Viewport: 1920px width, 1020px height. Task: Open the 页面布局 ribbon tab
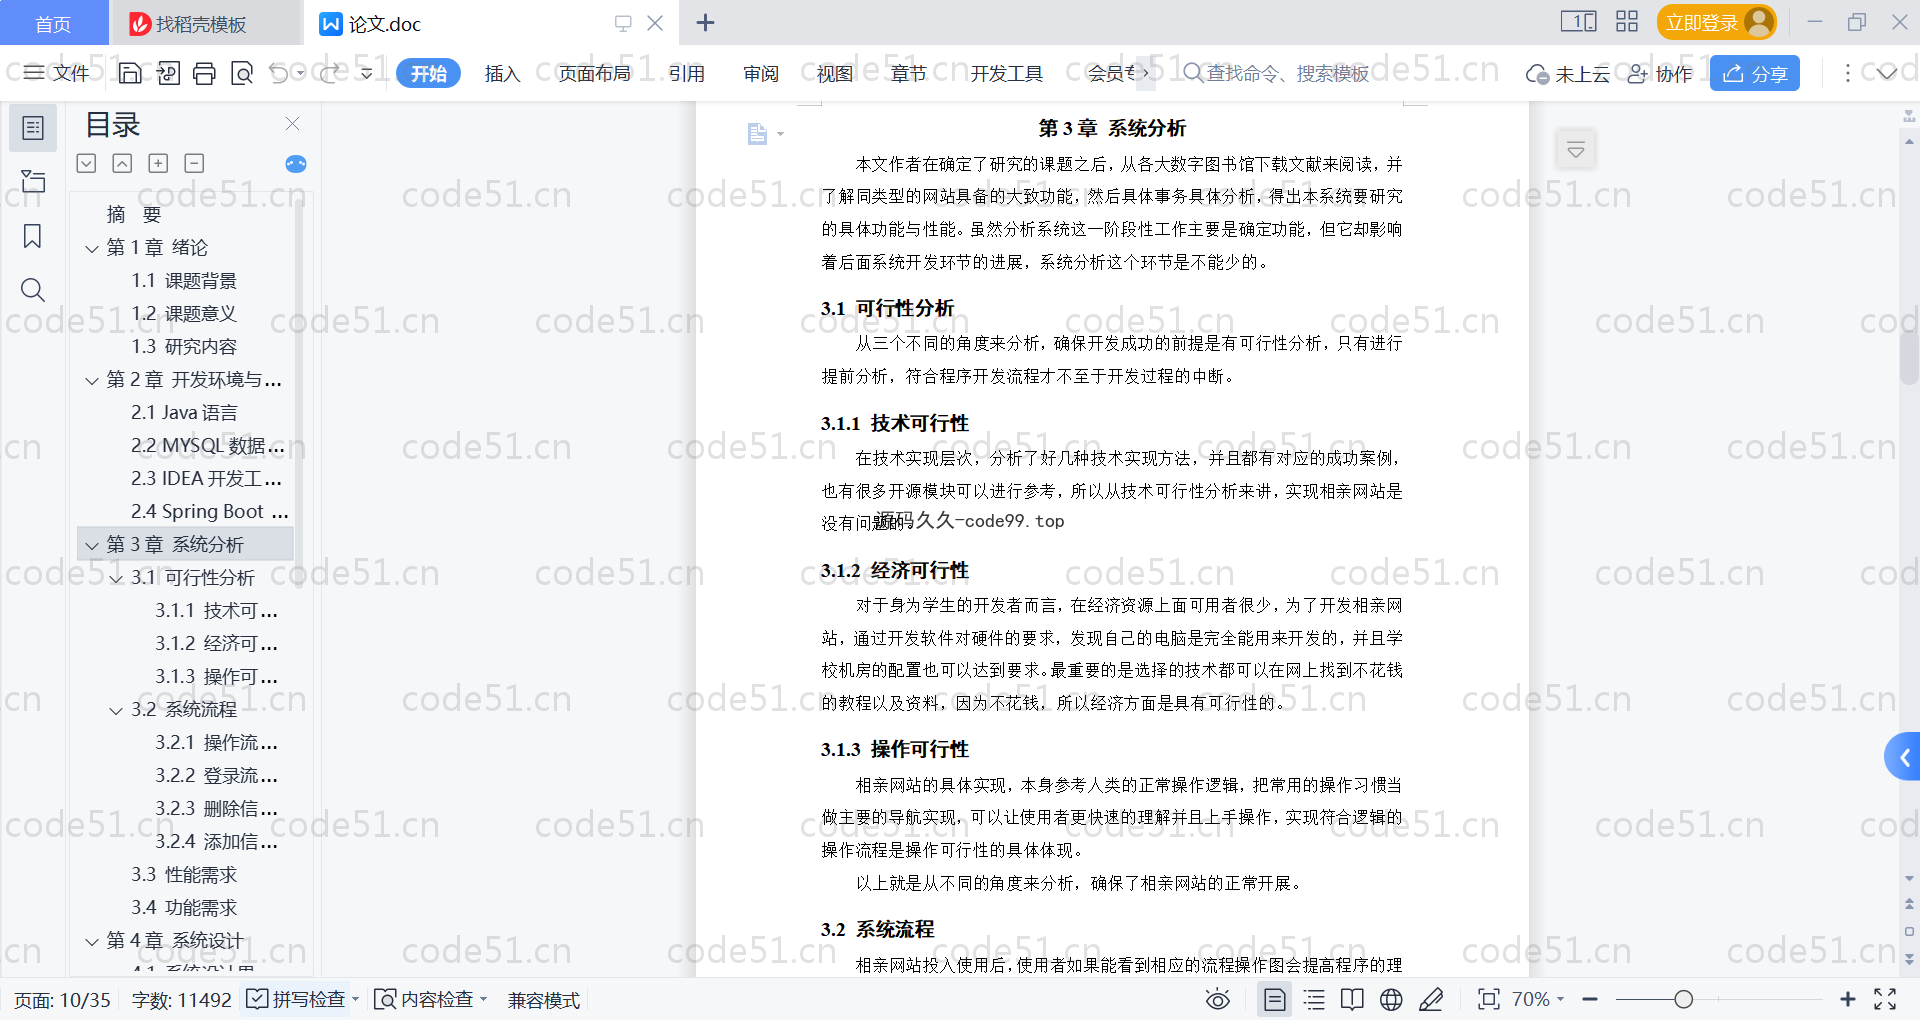pyautogui.click(x=594, y=73)
